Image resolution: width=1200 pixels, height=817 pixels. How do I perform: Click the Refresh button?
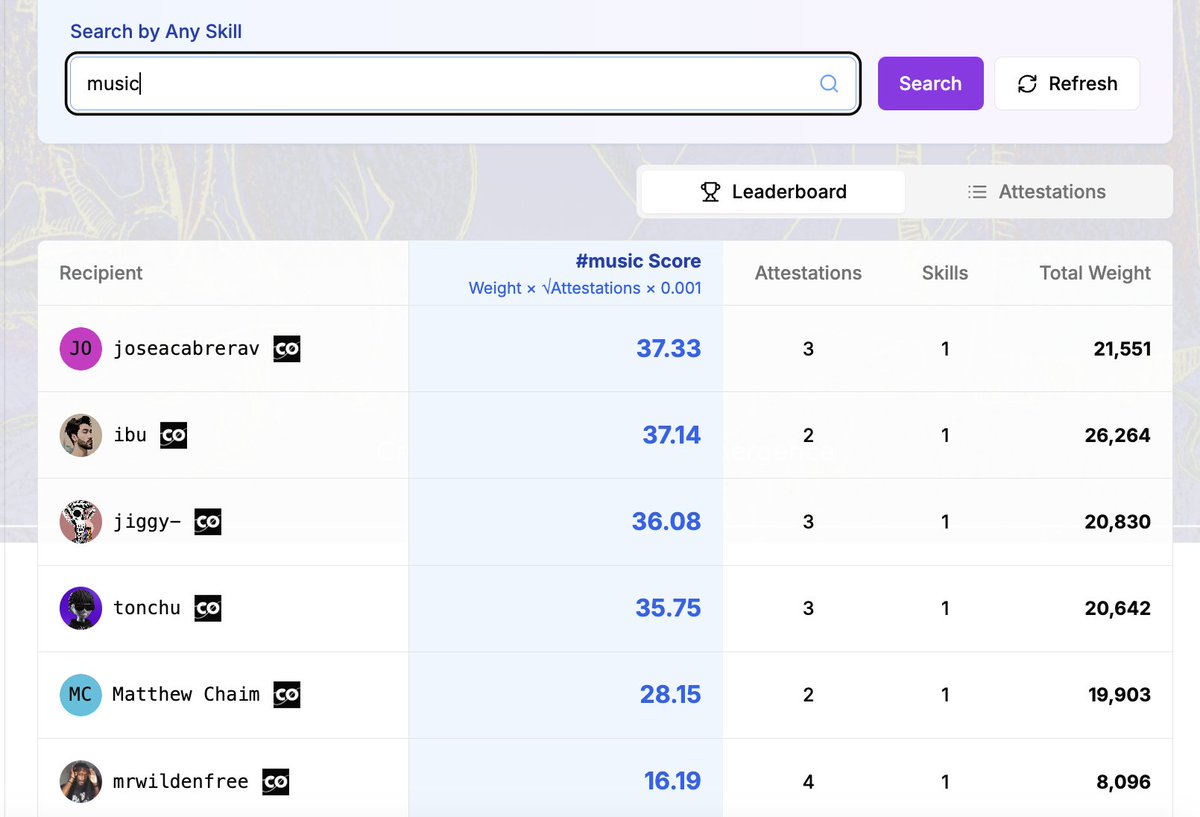pos(1067,84)
